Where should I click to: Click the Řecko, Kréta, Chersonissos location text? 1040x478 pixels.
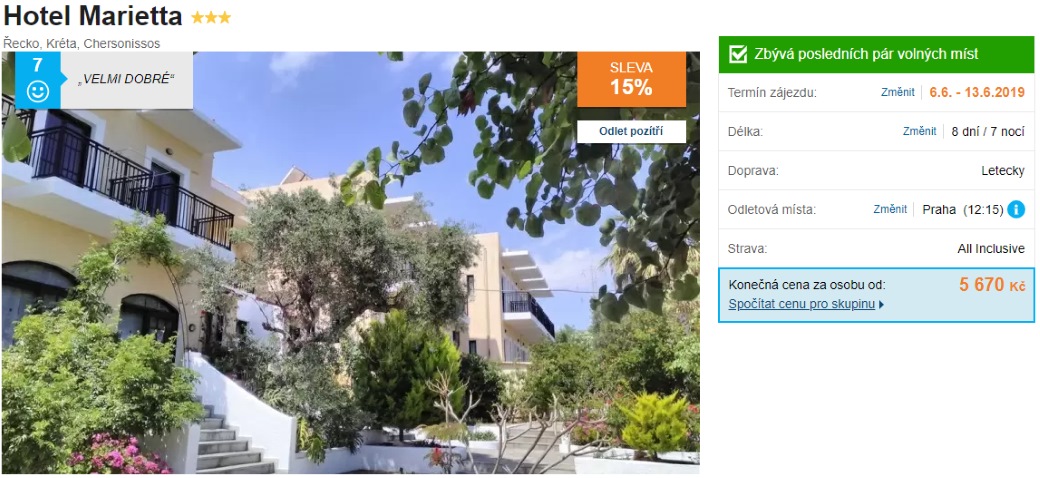pos(82,44)
